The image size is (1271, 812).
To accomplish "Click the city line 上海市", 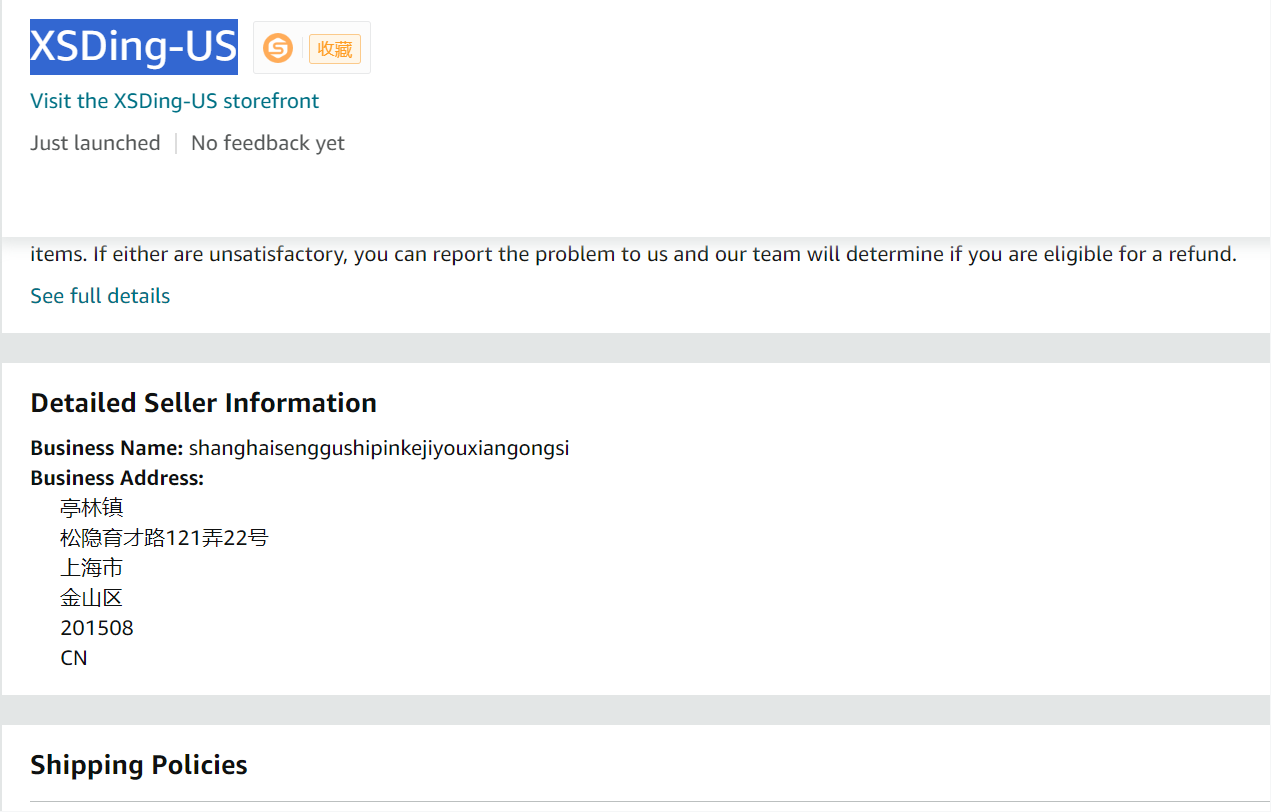I will click(x=92, y=568).
